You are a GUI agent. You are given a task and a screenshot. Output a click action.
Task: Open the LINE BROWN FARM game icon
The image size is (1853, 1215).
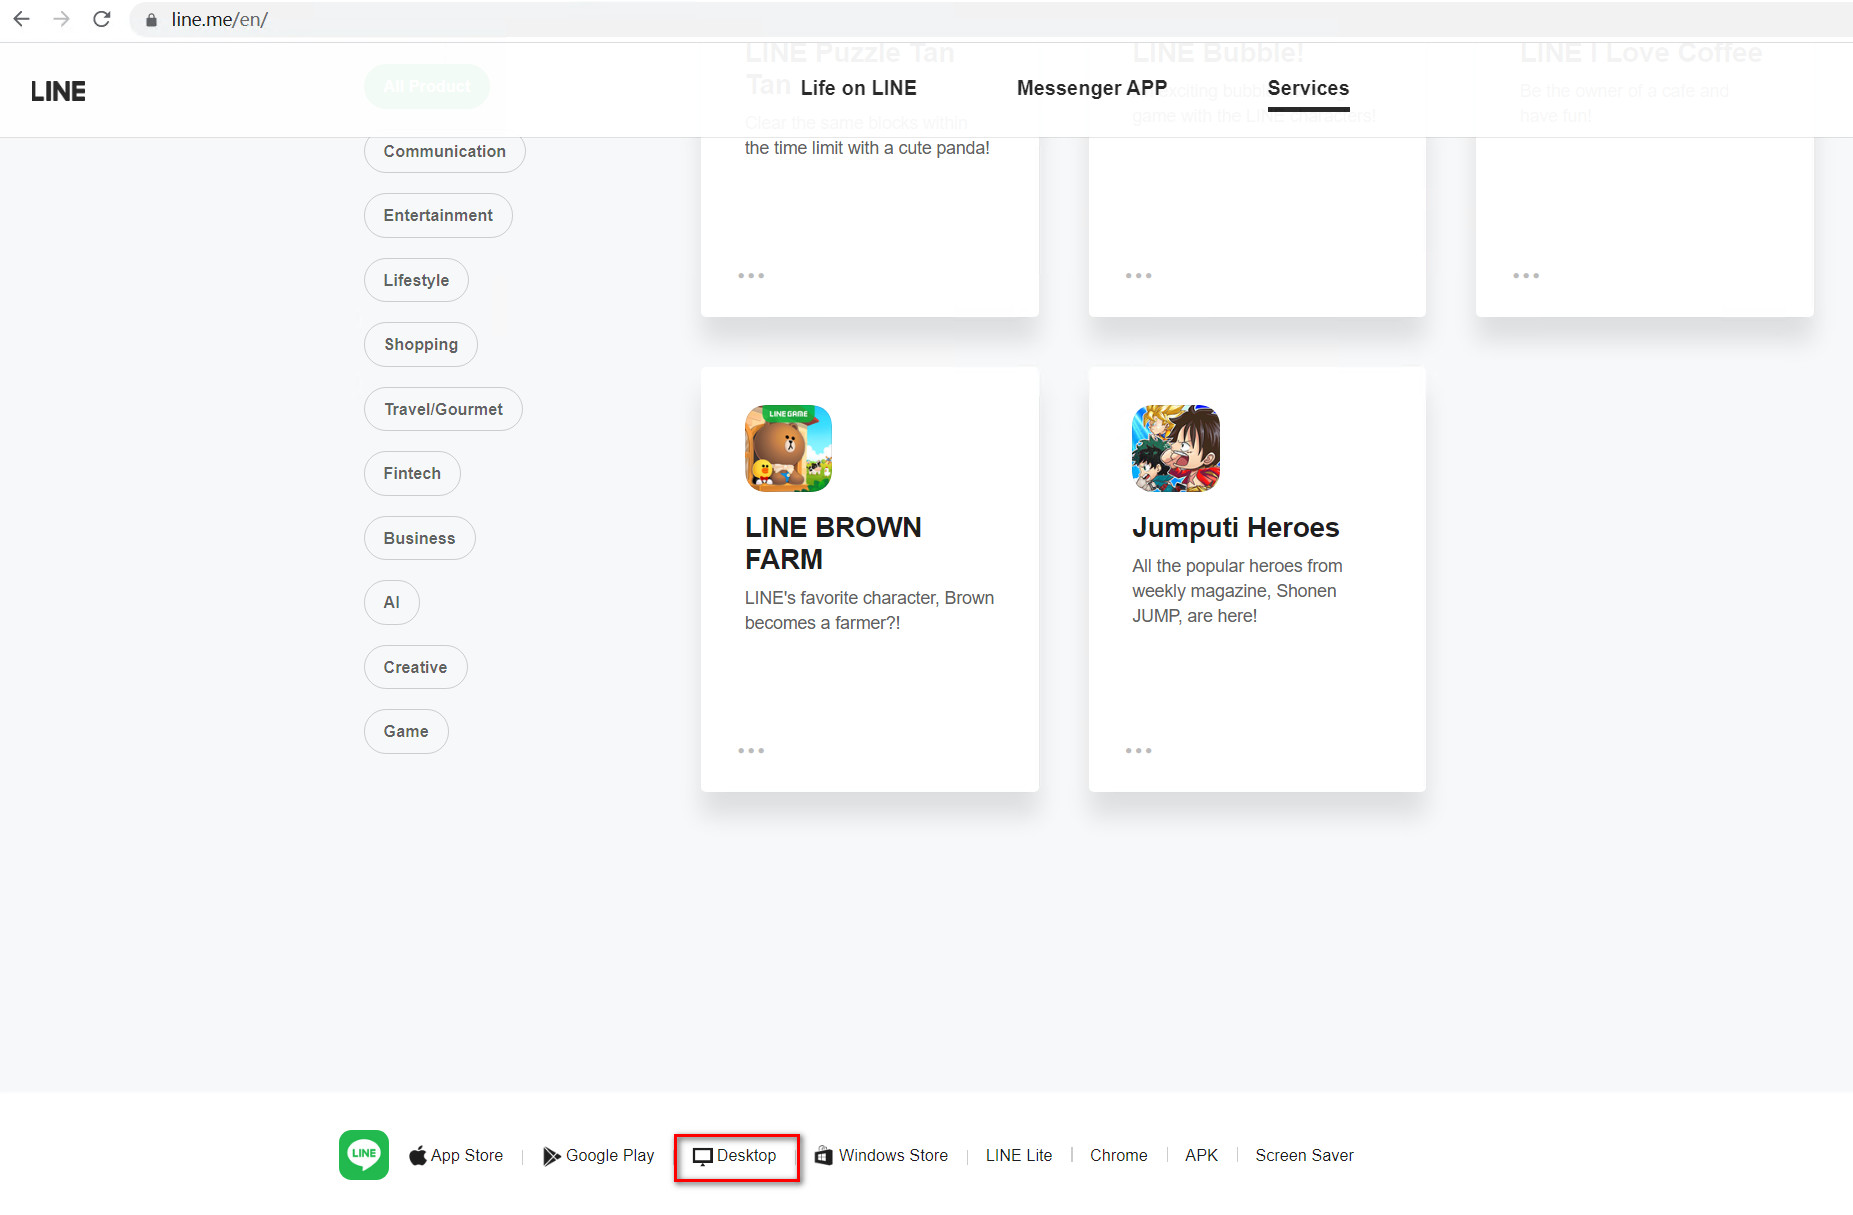pos(788,448)
